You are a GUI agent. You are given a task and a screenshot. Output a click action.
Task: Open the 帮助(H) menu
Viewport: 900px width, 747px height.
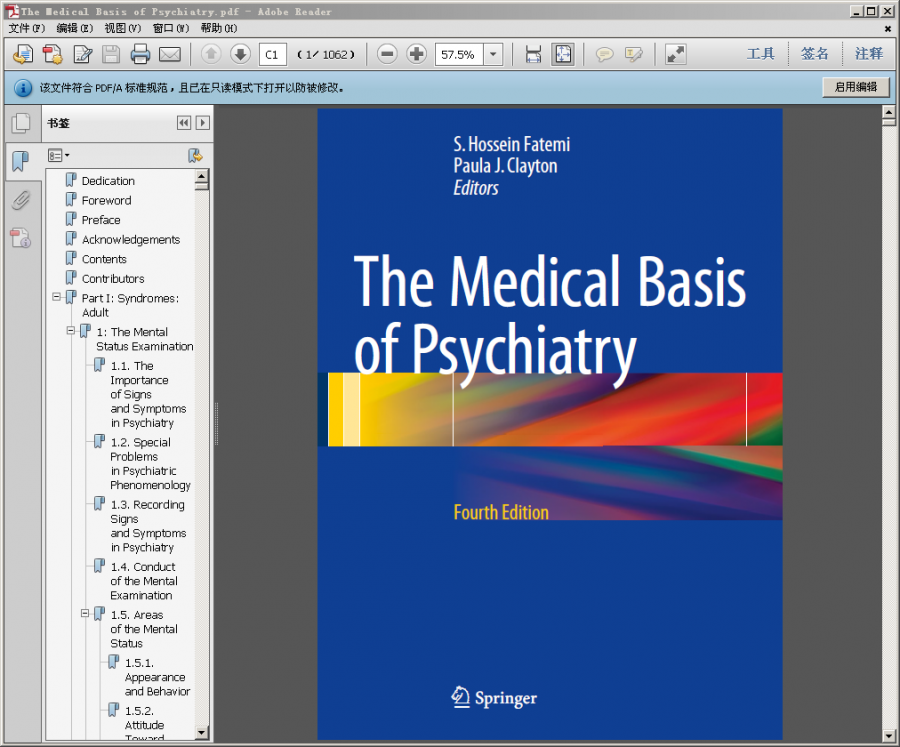[x=219, y=28]
